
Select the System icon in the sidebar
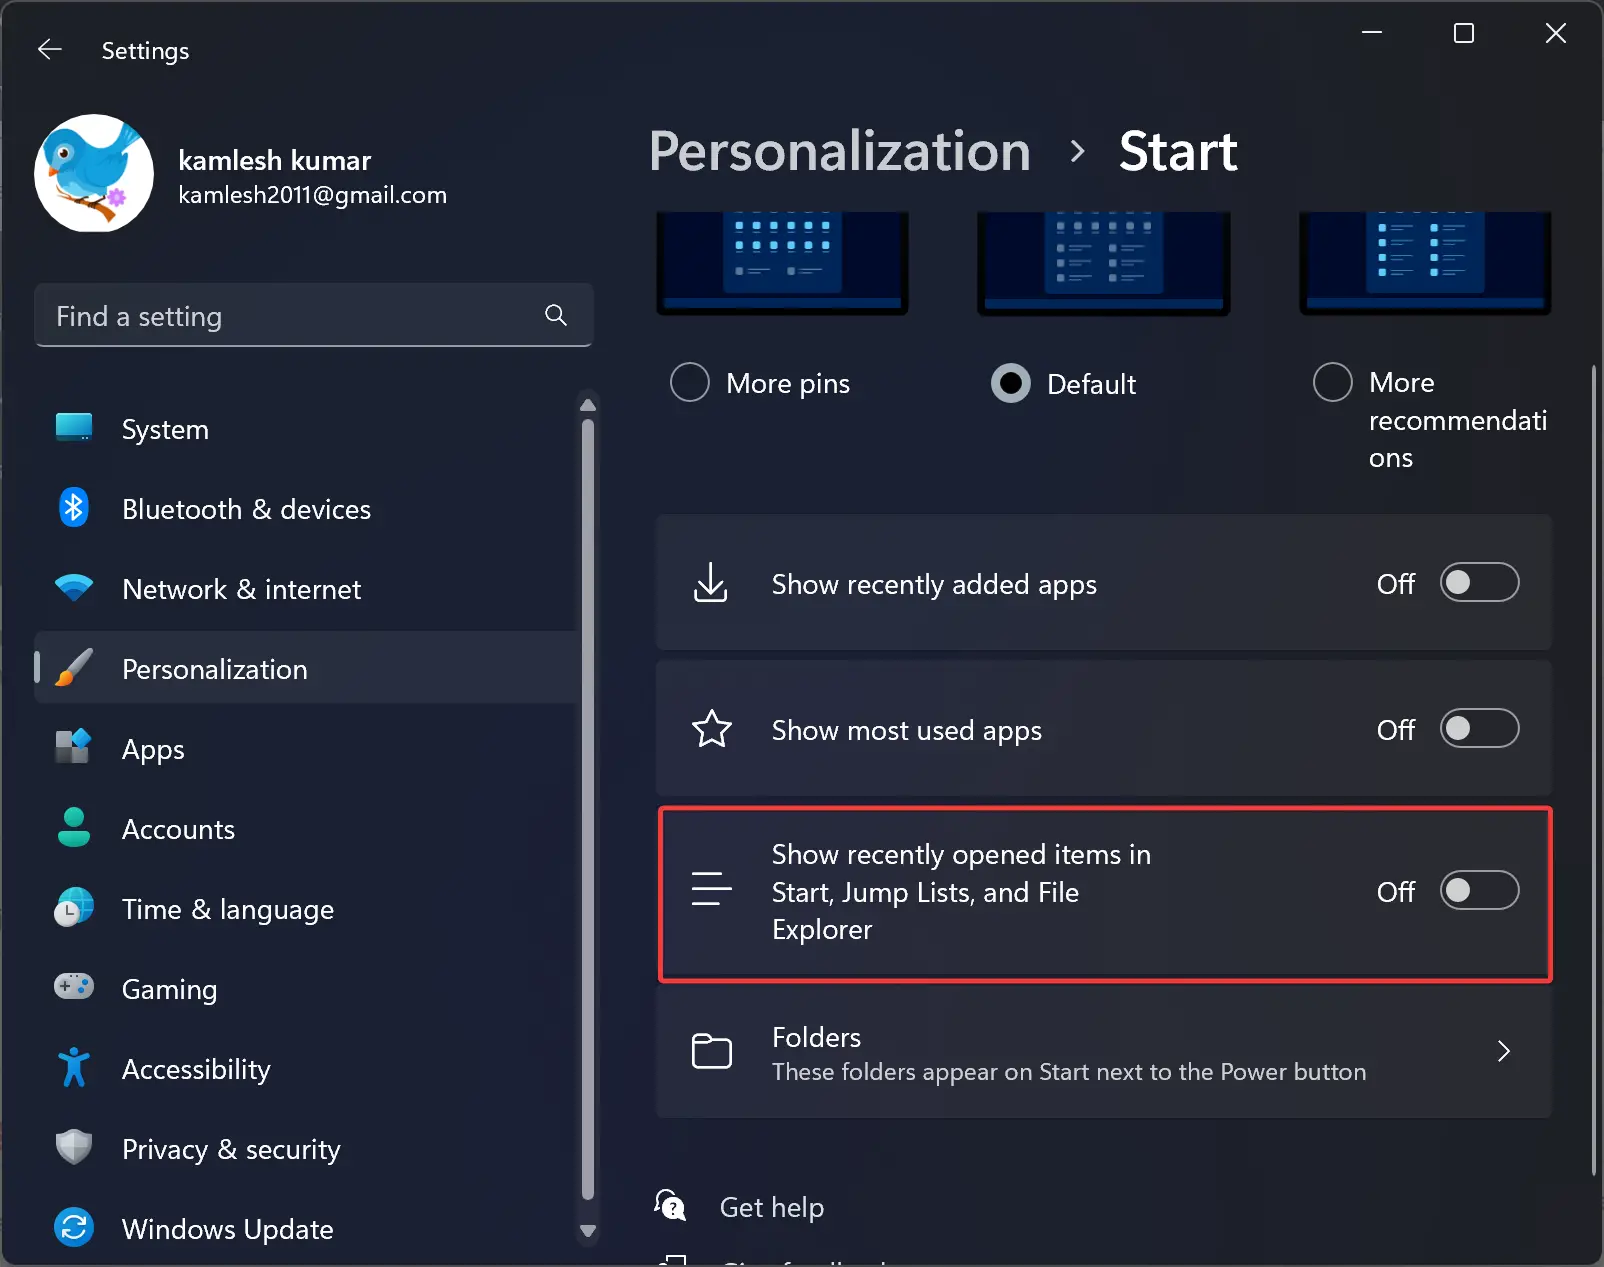click(74, 428)
